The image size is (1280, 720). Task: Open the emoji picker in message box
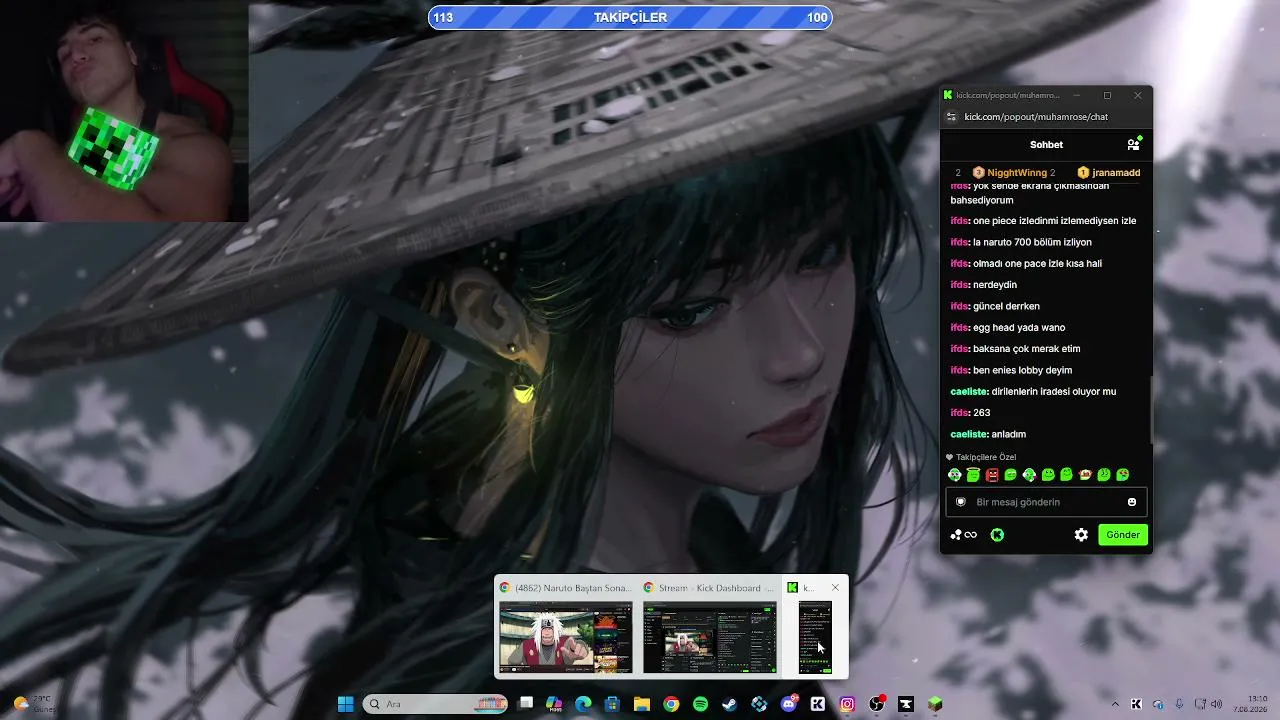click(1132, 502)
